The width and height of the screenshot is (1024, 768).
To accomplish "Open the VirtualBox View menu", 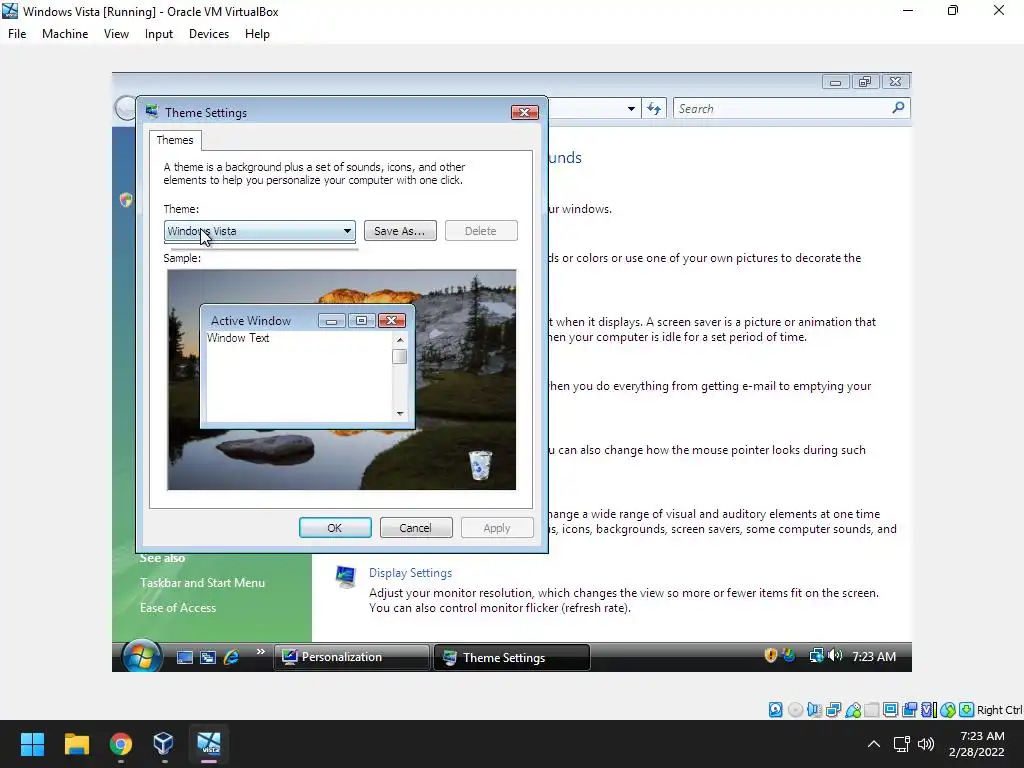I will tap(116, 34).
